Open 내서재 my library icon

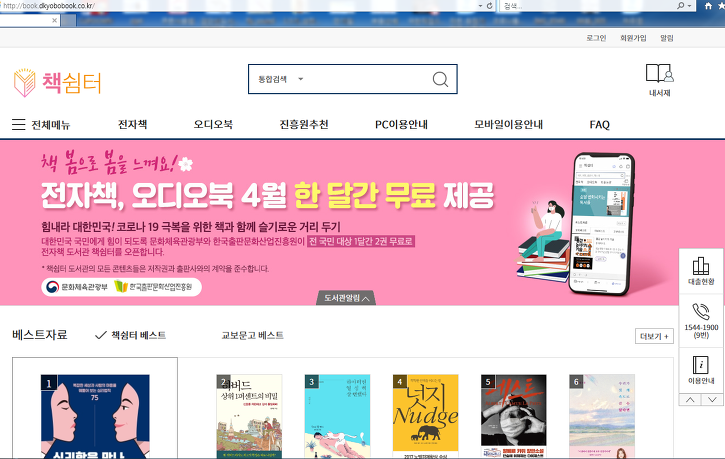tap(659, 80)
